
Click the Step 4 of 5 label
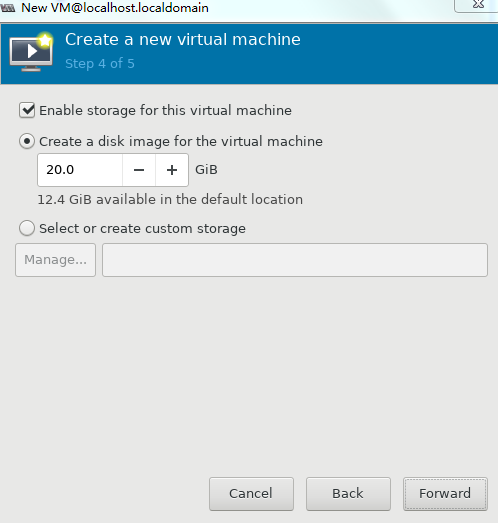click(x=100, y=63)
